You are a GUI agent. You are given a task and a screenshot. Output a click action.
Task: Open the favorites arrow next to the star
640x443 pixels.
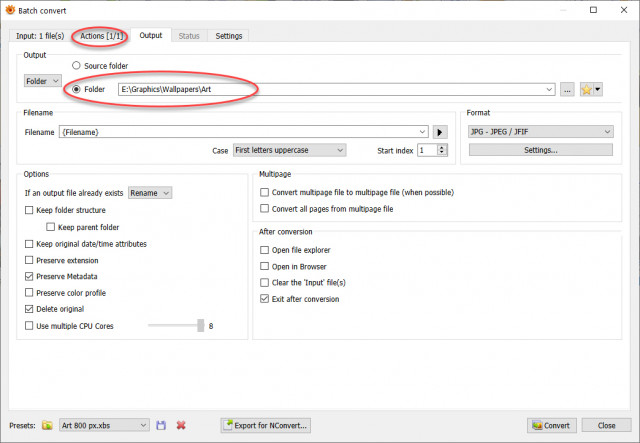click(598, 89)
